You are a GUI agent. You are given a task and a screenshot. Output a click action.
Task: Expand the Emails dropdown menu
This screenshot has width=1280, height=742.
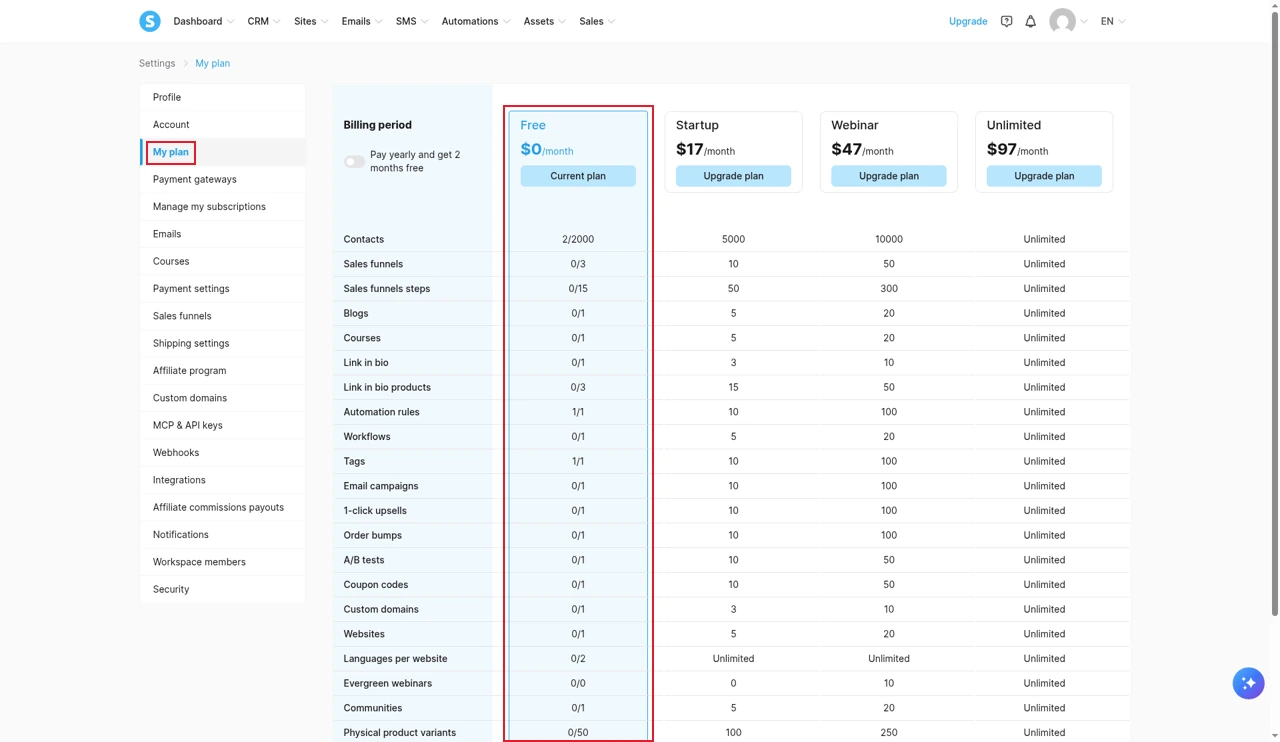coord(361,21)
